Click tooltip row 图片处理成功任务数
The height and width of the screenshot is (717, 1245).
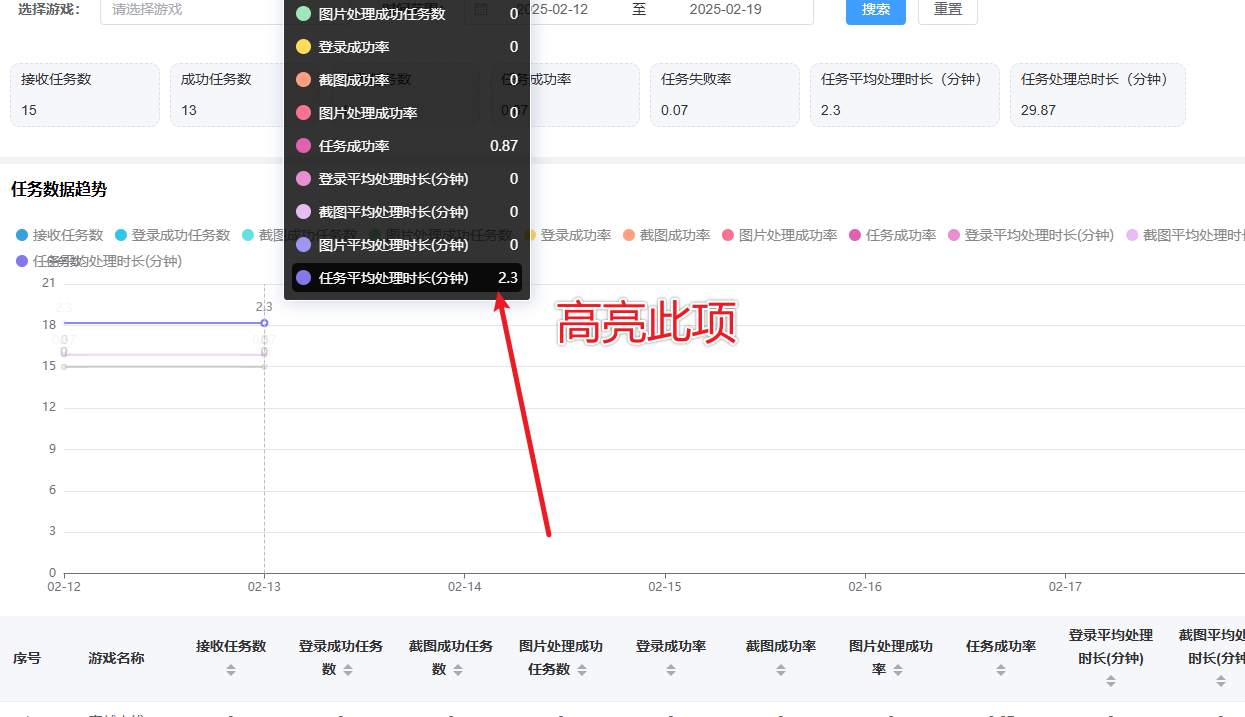point(407,14)
